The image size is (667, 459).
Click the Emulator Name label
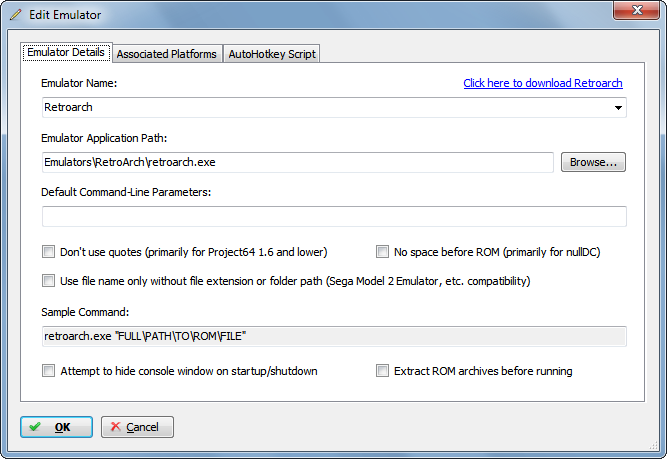79,83
